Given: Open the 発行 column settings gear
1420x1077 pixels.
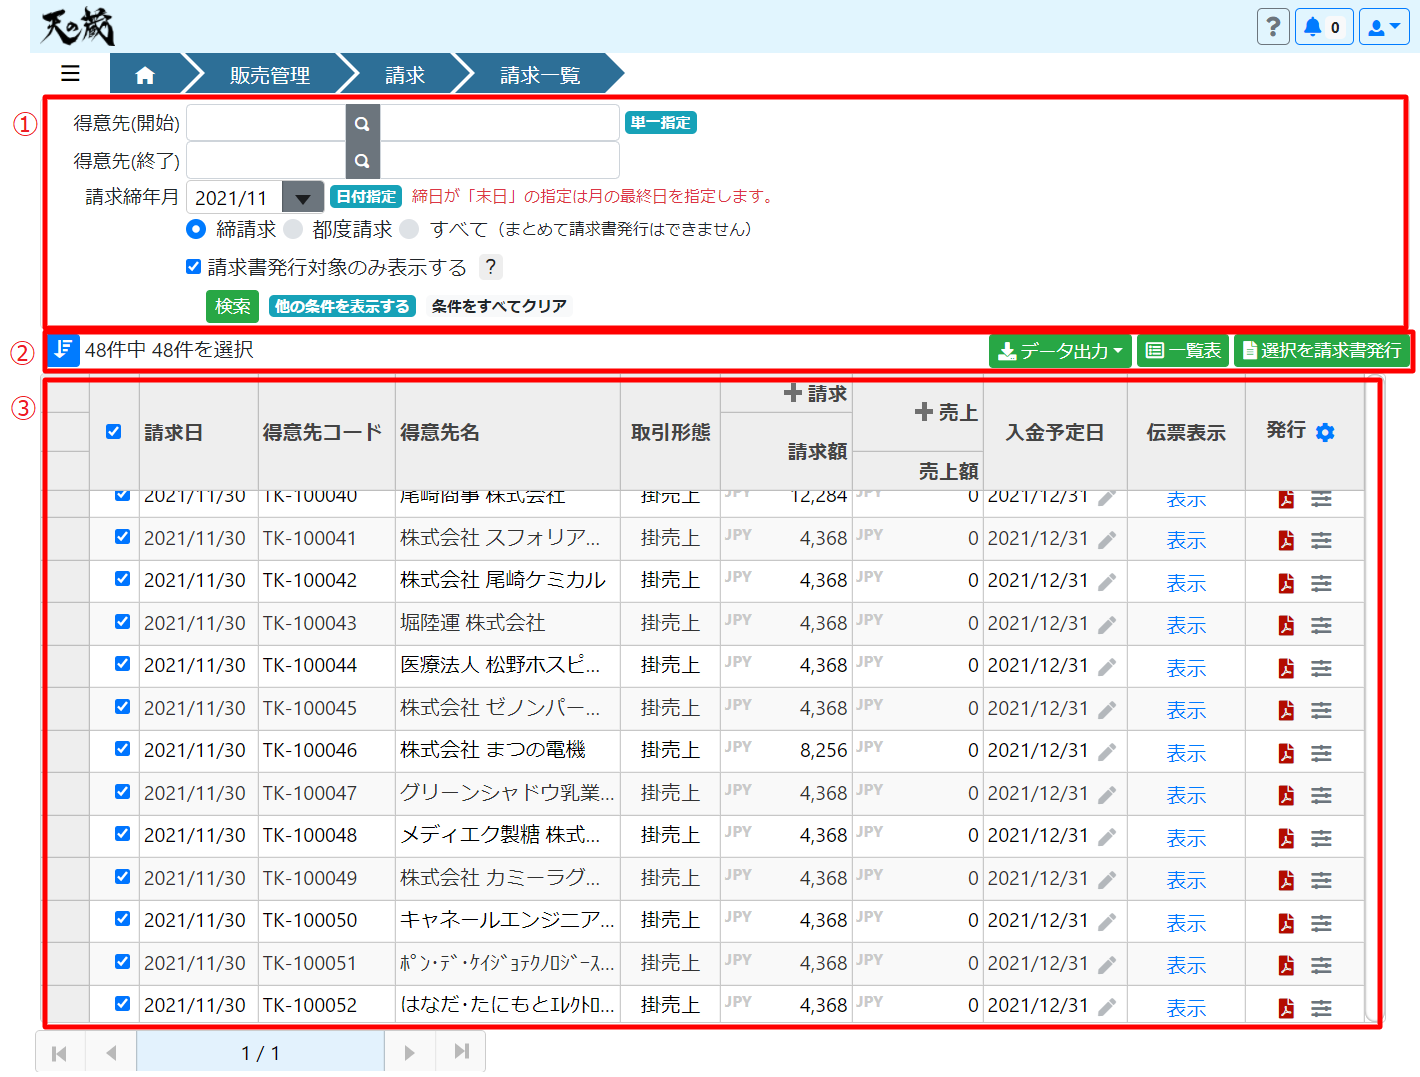Looking at the screenshot, I should click(1325, 432).
